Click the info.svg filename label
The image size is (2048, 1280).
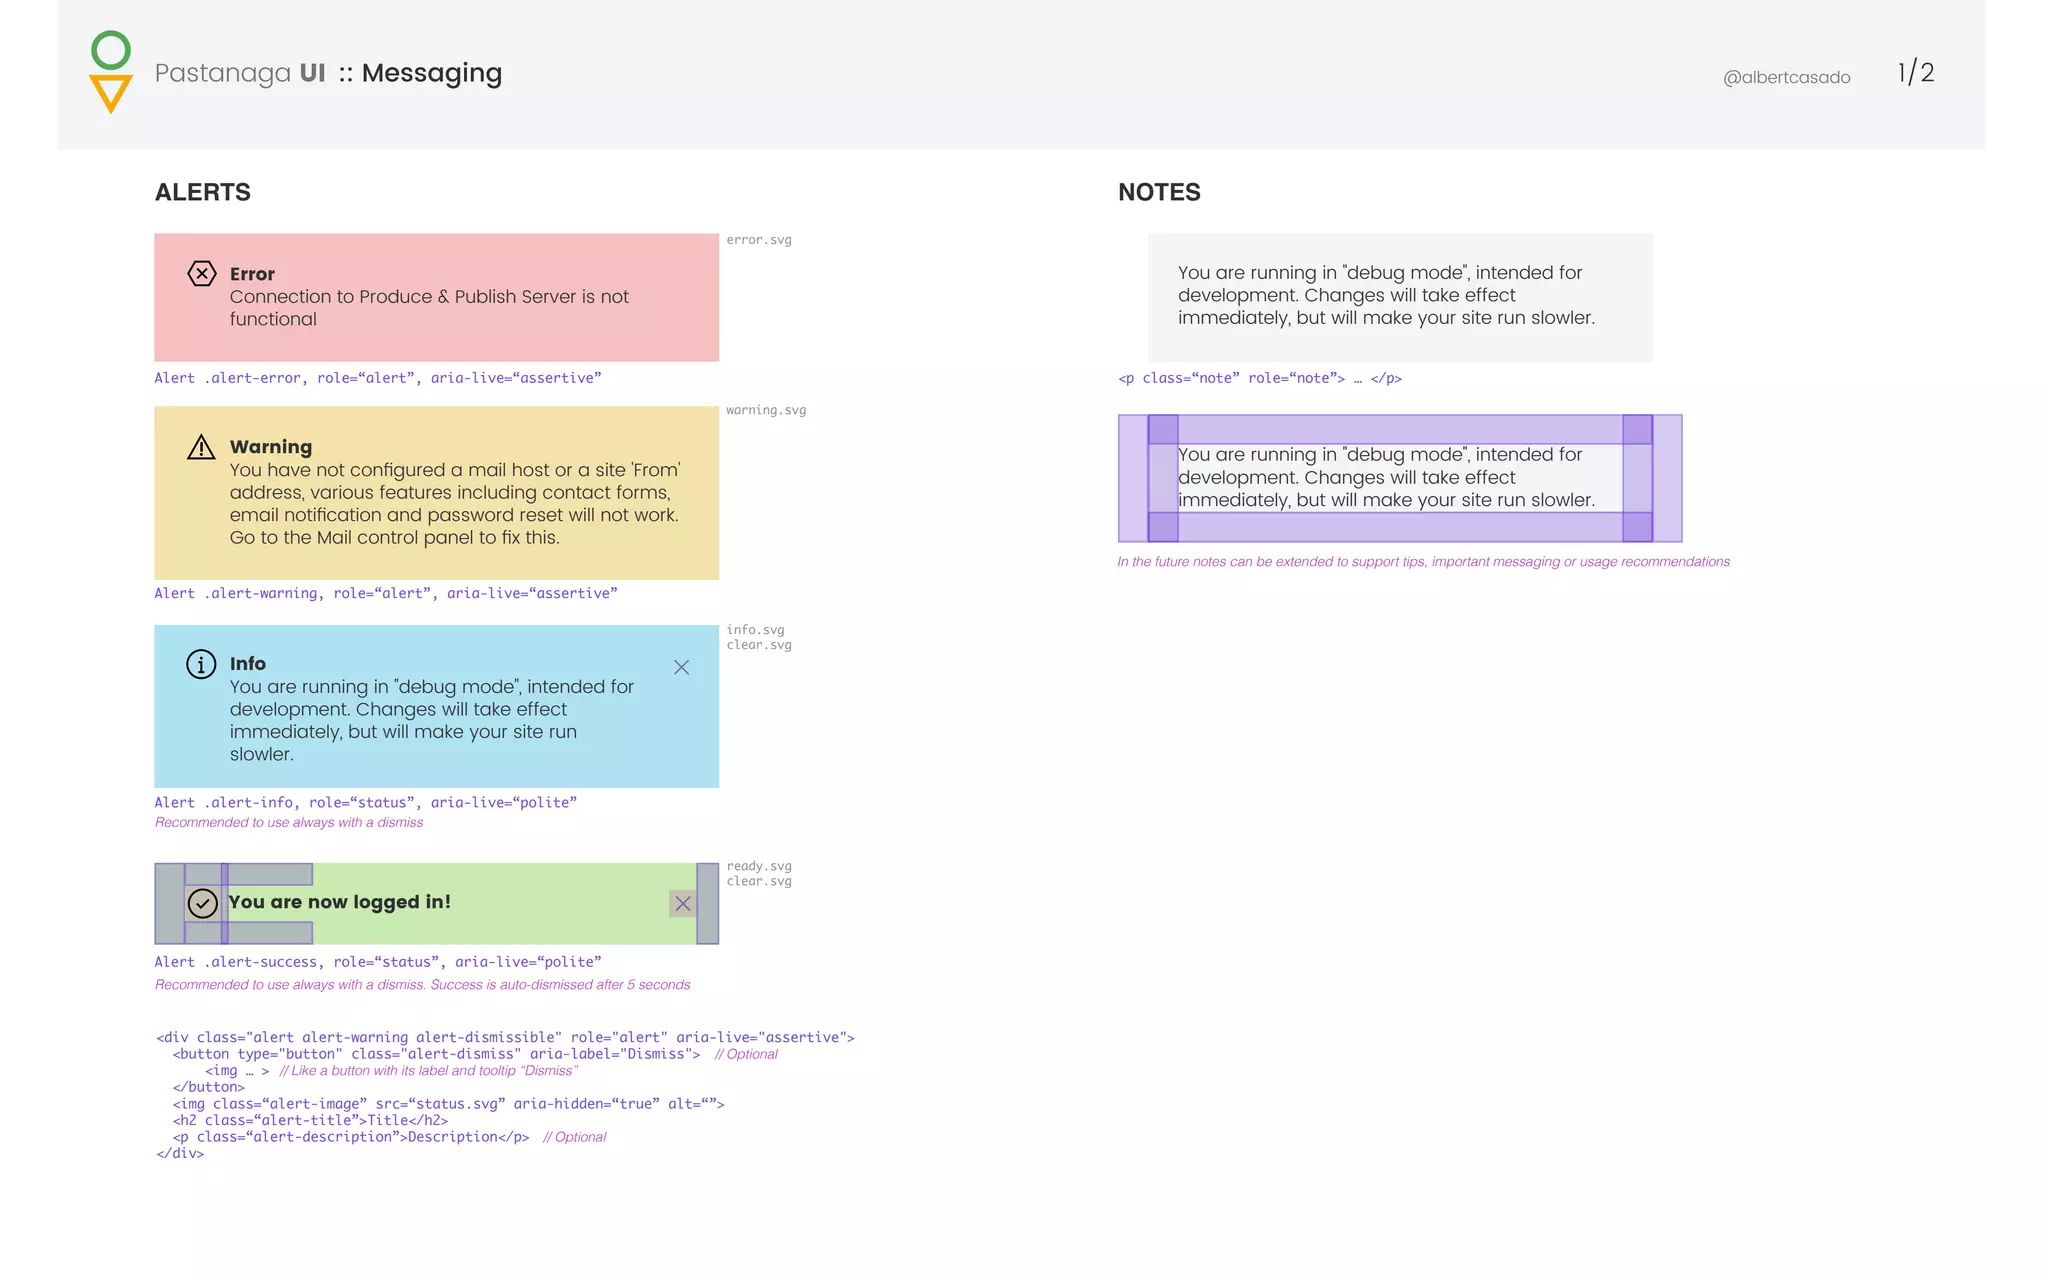755,630
